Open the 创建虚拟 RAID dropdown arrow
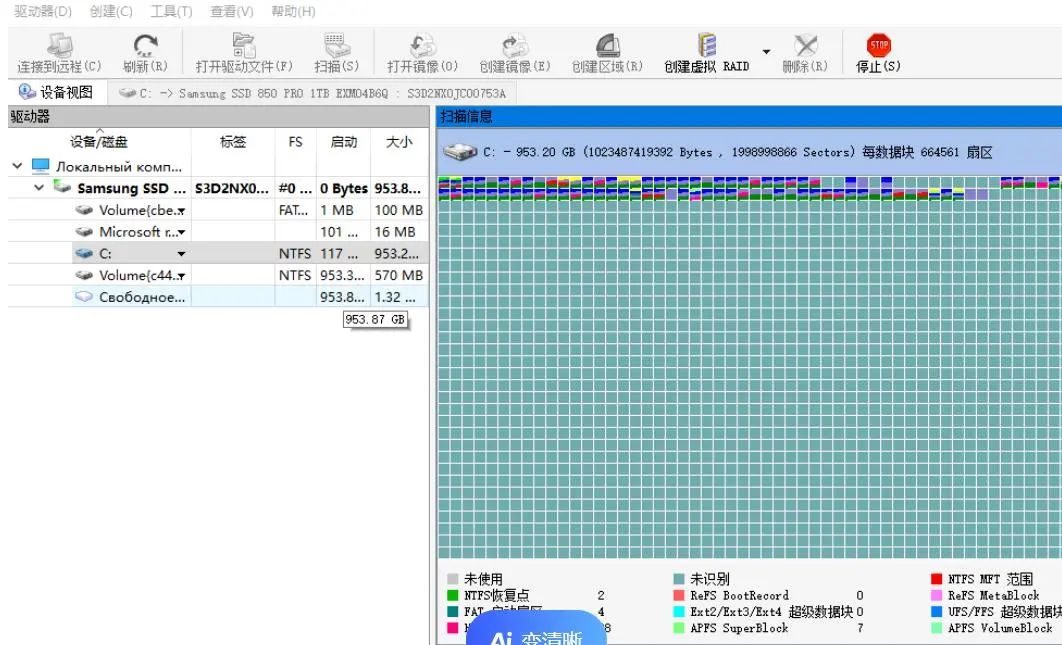 (766, 51)
